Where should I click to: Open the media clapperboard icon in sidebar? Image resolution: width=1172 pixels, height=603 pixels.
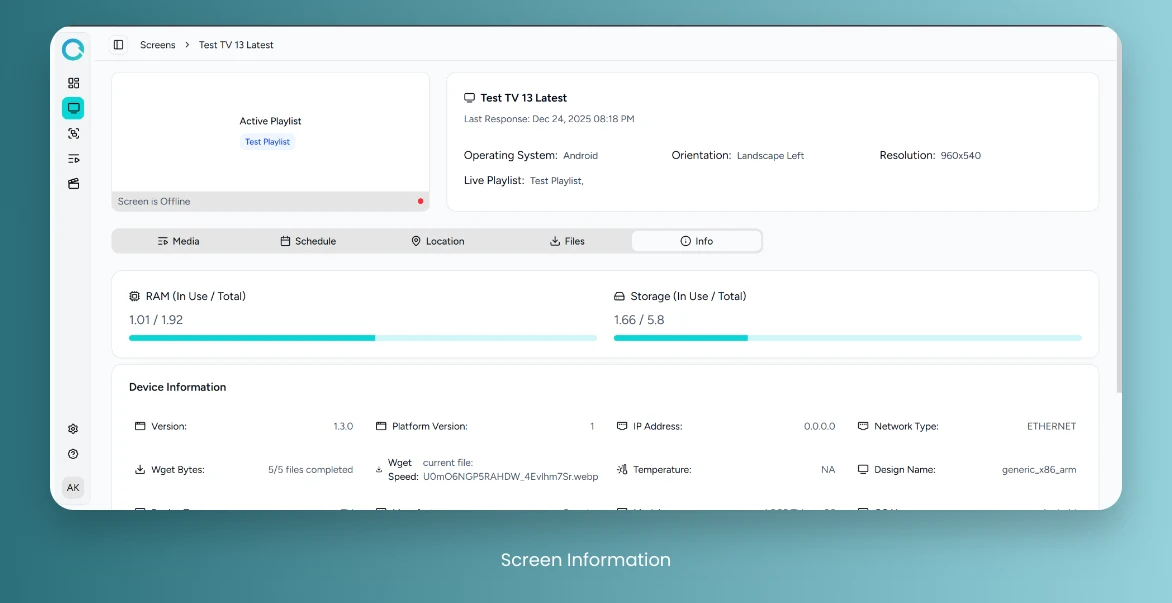point(73,184)
